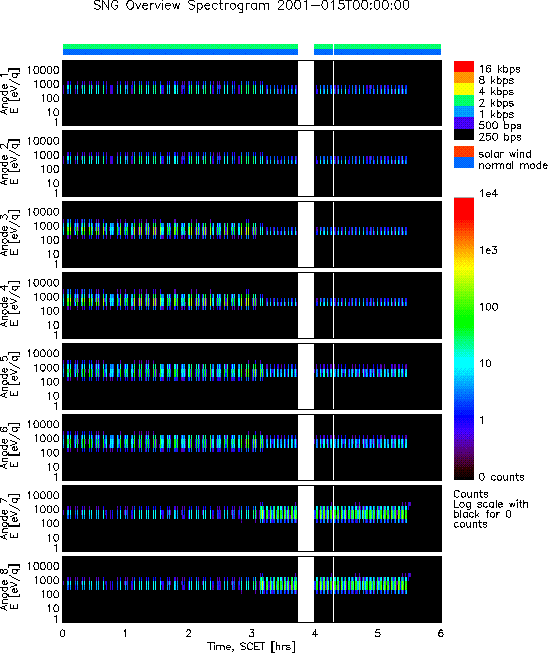The width and height of the screenshot is (548, 653).
Task: Click the Anode 2 spectrogram panel
Action: pos(252,163)
